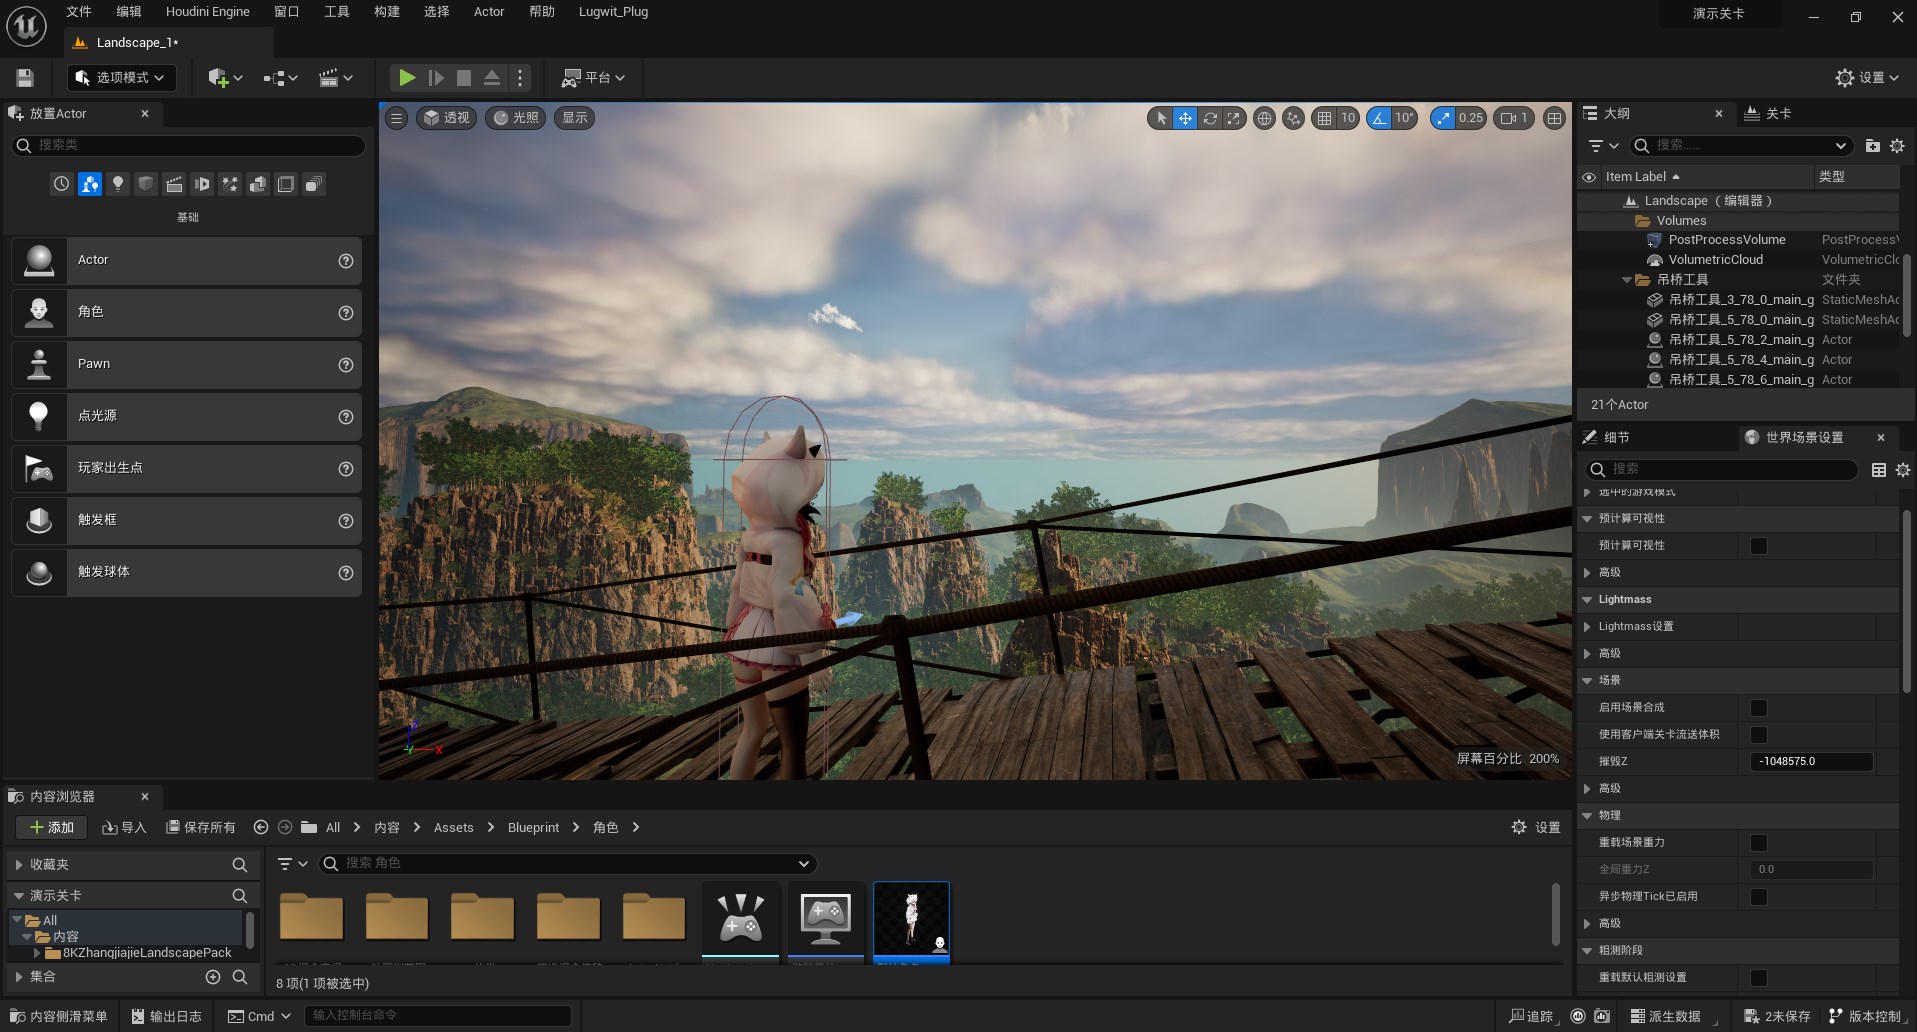Image resolution: width=1917 pixels, height=1032 pixels.
Task: Click the 光照 lit mode button
Action: pyautogui.click(x=516, y=118)
